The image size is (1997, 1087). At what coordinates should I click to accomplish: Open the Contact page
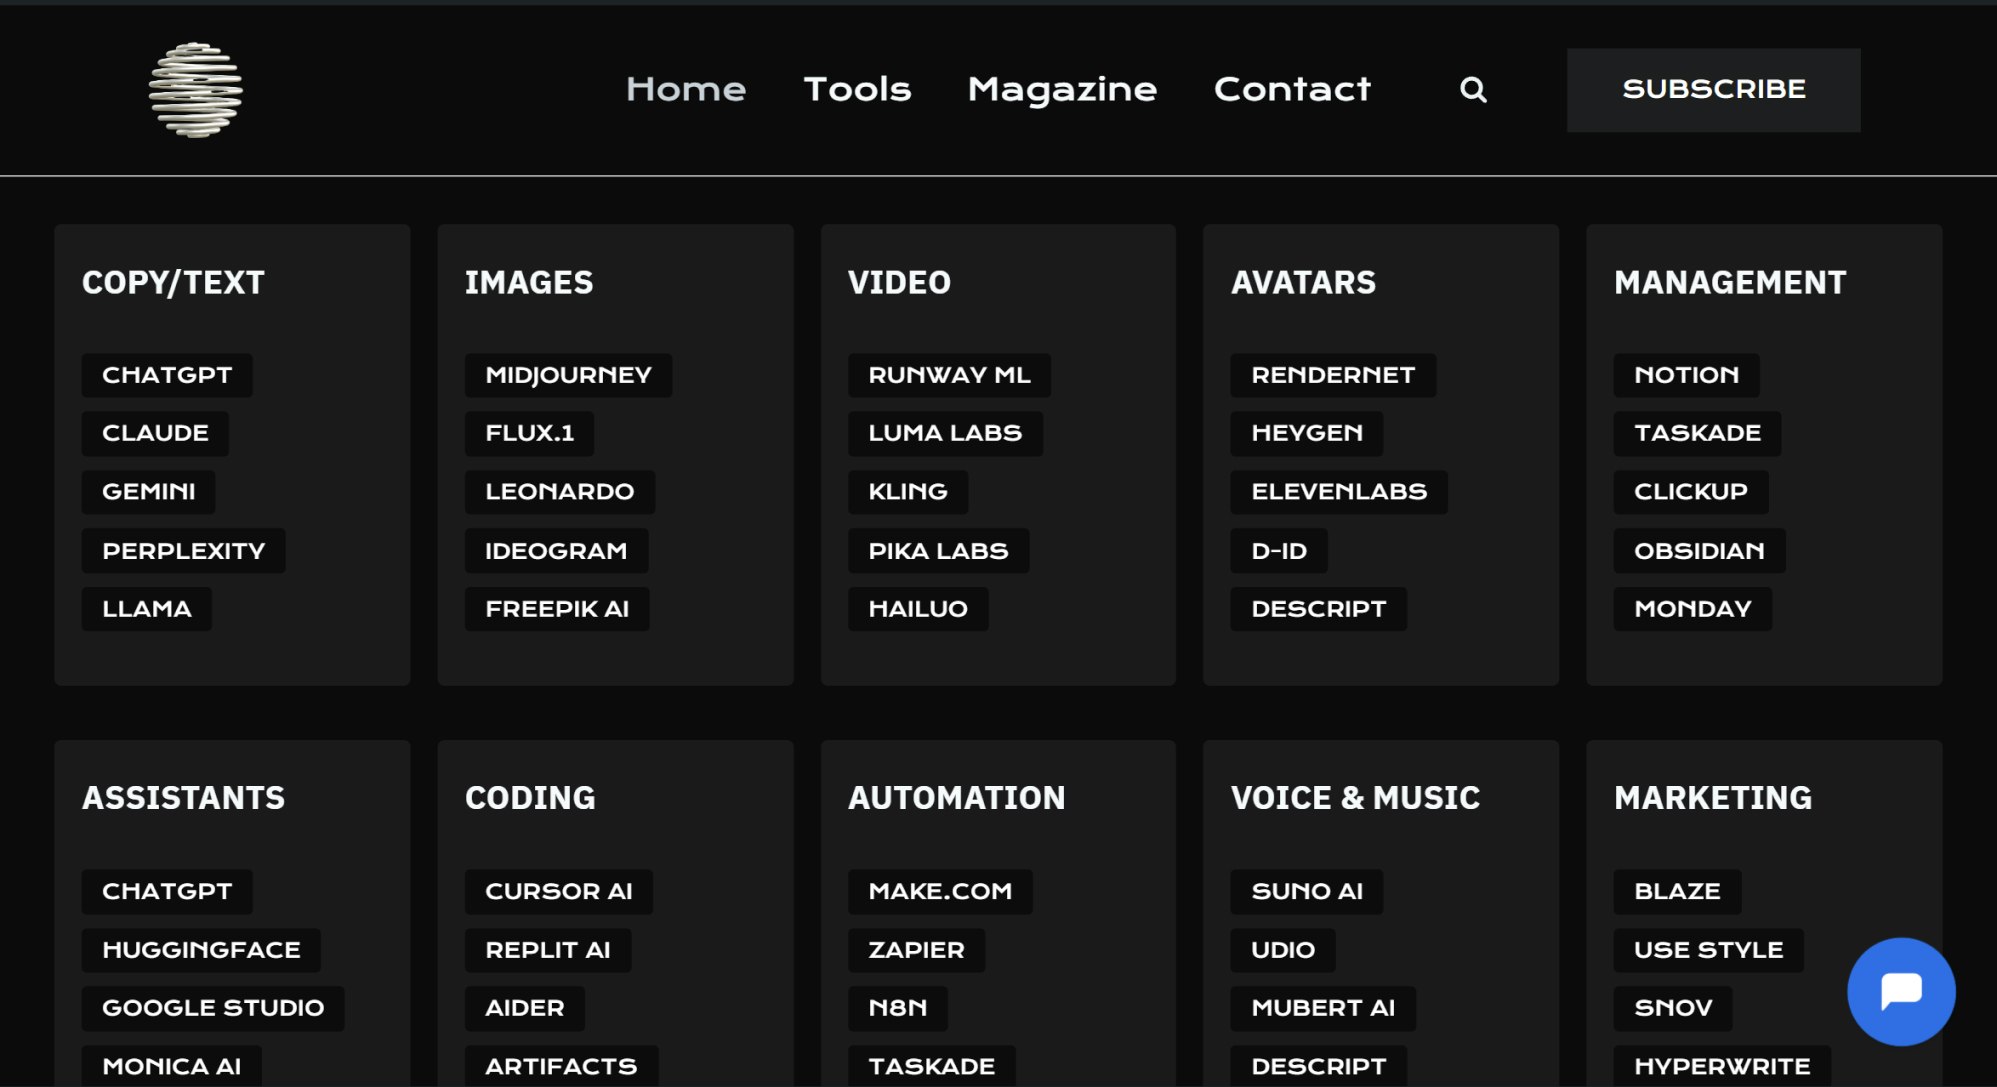click(x=1292, y=90)
